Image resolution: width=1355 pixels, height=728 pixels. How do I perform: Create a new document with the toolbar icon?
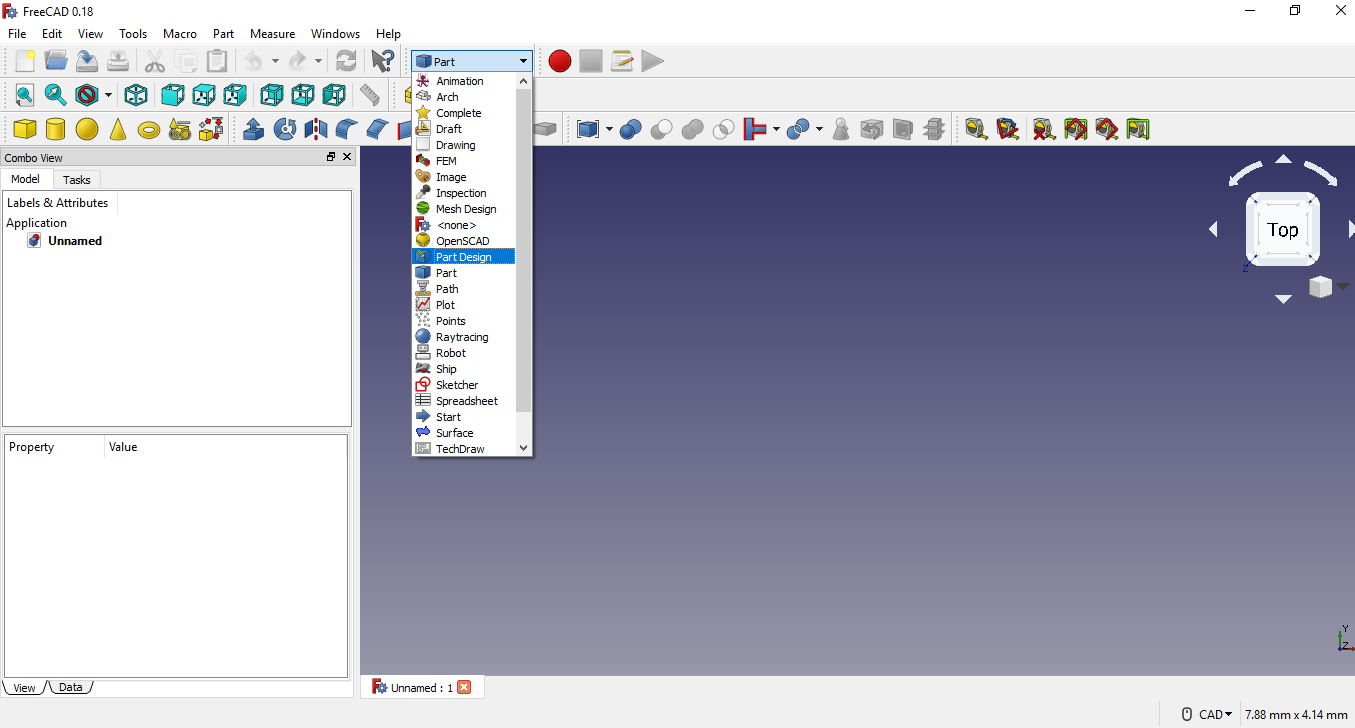click(25, 61)
